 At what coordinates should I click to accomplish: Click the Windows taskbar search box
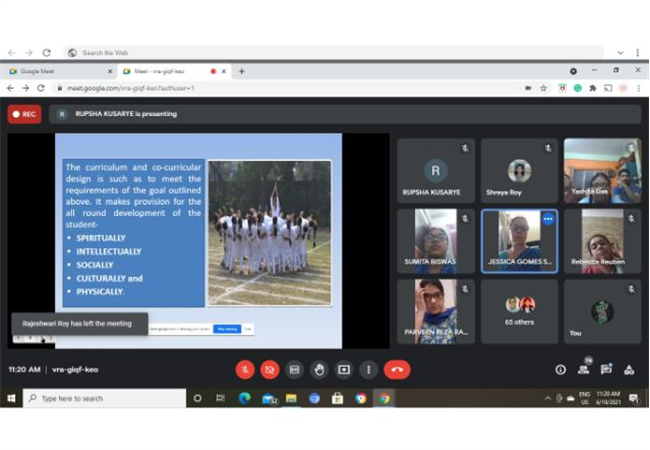(104, 398)
